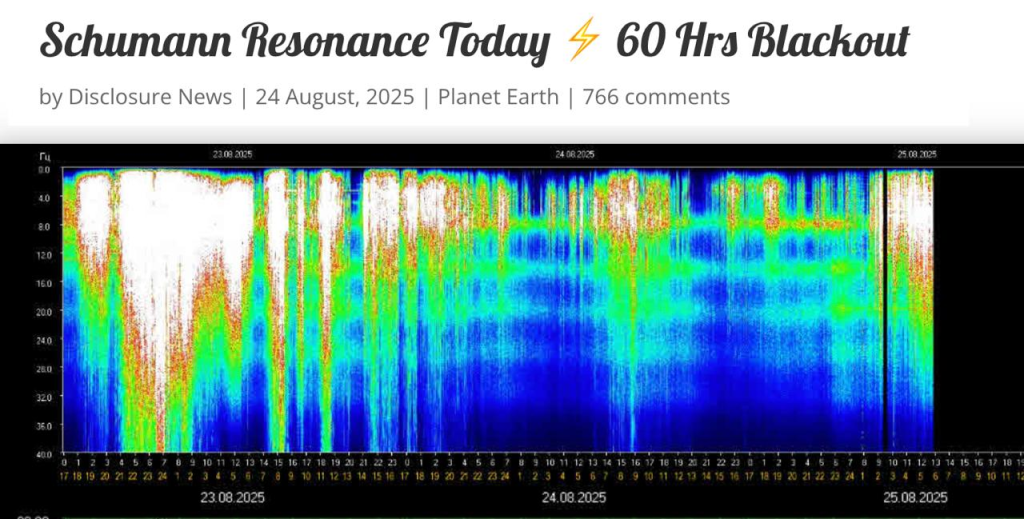Click the large 23.08.2025 date below the chart
Viewport: 1024px width, 519px height.
coord(234,497)
